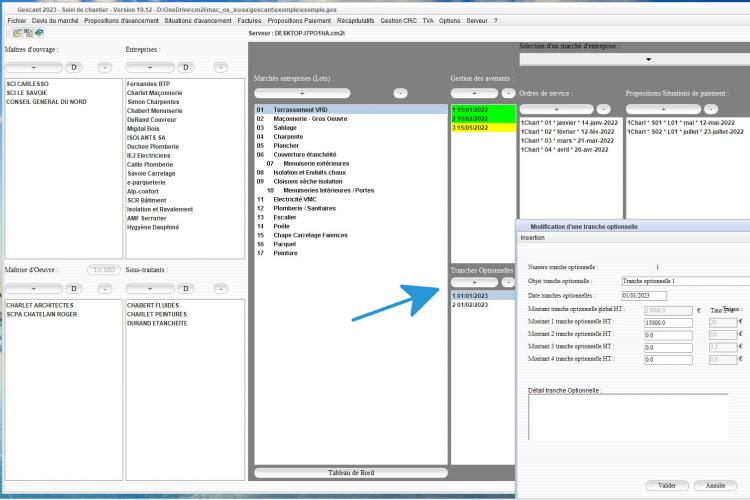Image resolution: width=750 pixels, height=500 pixels.
Task: Add a Sous-traitant with the + button
Action: click(150, 289)
